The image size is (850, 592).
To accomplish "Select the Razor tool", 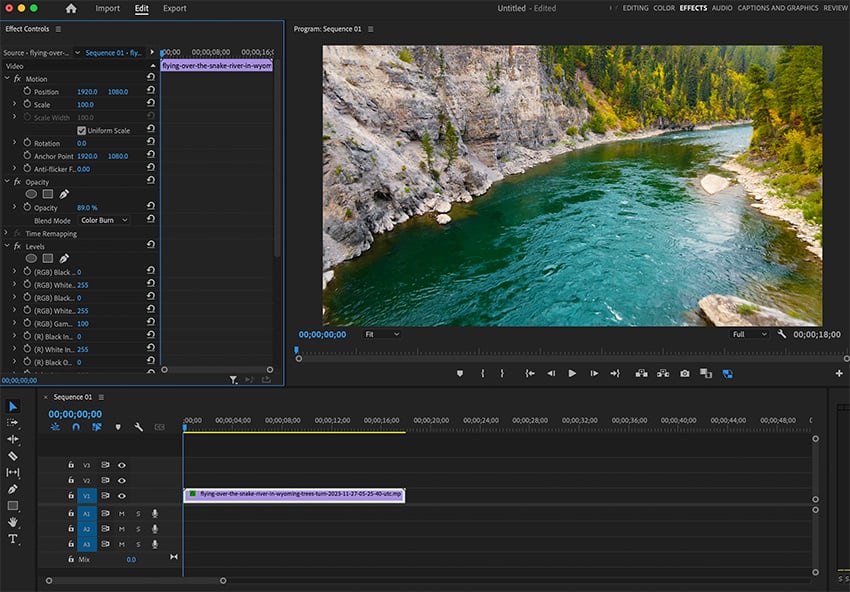I will pos(12,456).
